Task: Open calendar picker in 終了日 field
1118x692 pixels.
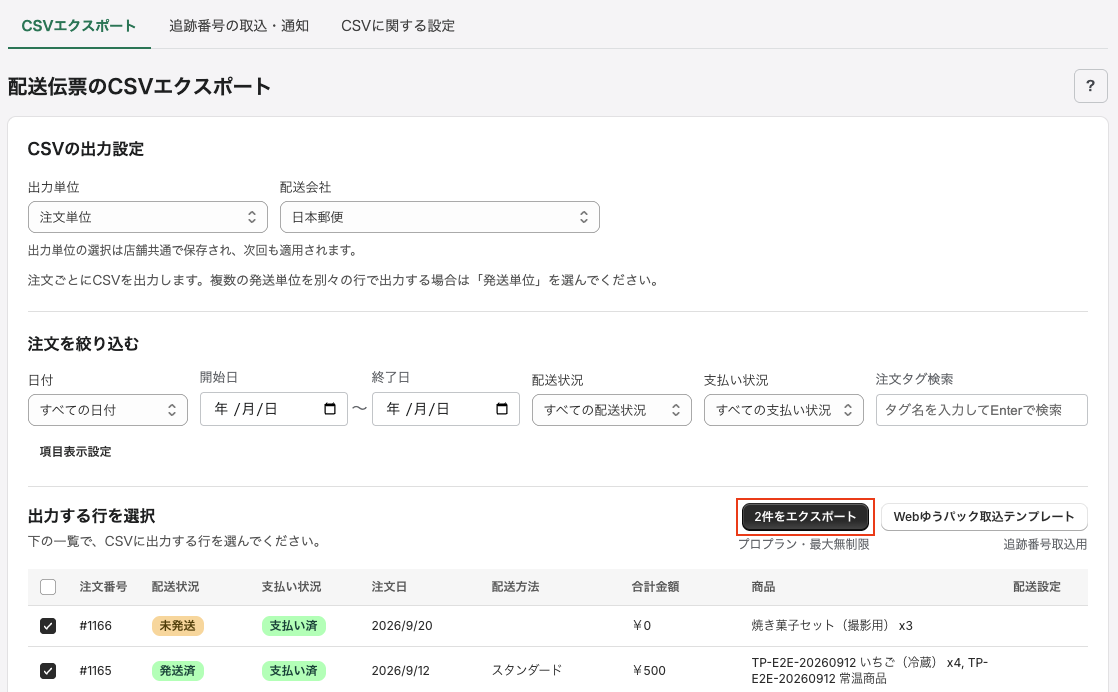Action: [x=502, y=409]
